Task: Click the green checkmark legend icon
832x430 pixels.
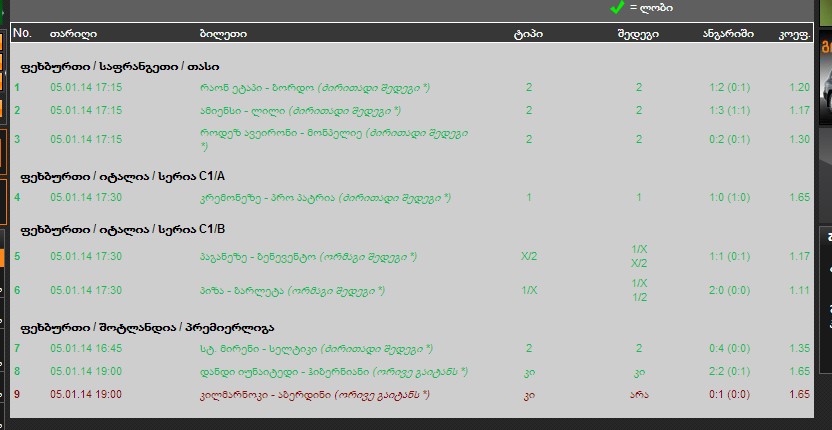Action: coord(617,7)
